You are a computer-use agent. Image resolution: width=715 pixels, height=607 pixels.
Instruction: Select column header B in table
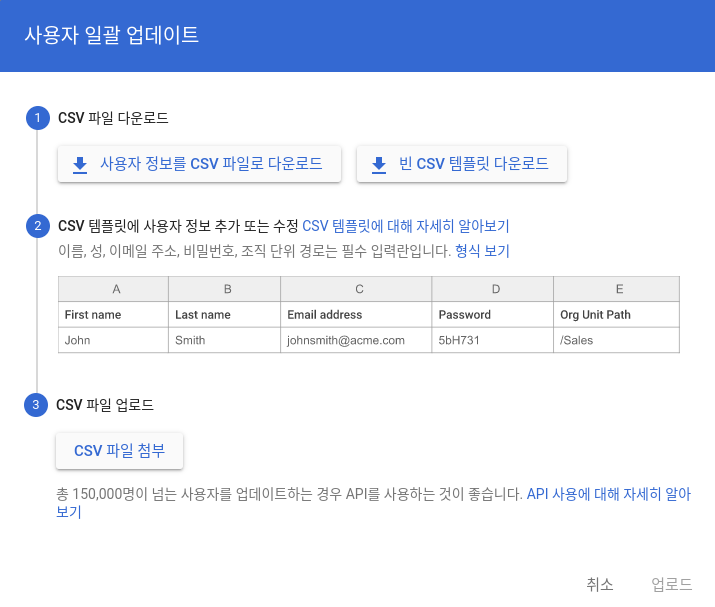[225, 289]
